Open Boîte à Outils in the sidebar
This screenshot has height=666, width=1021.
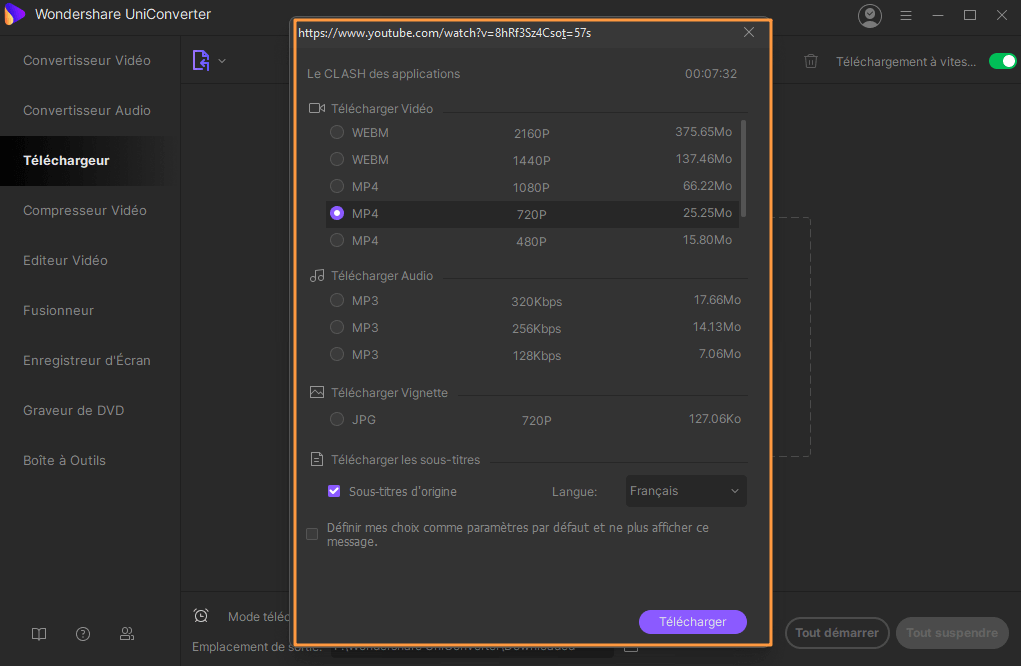tap(64, 460)
